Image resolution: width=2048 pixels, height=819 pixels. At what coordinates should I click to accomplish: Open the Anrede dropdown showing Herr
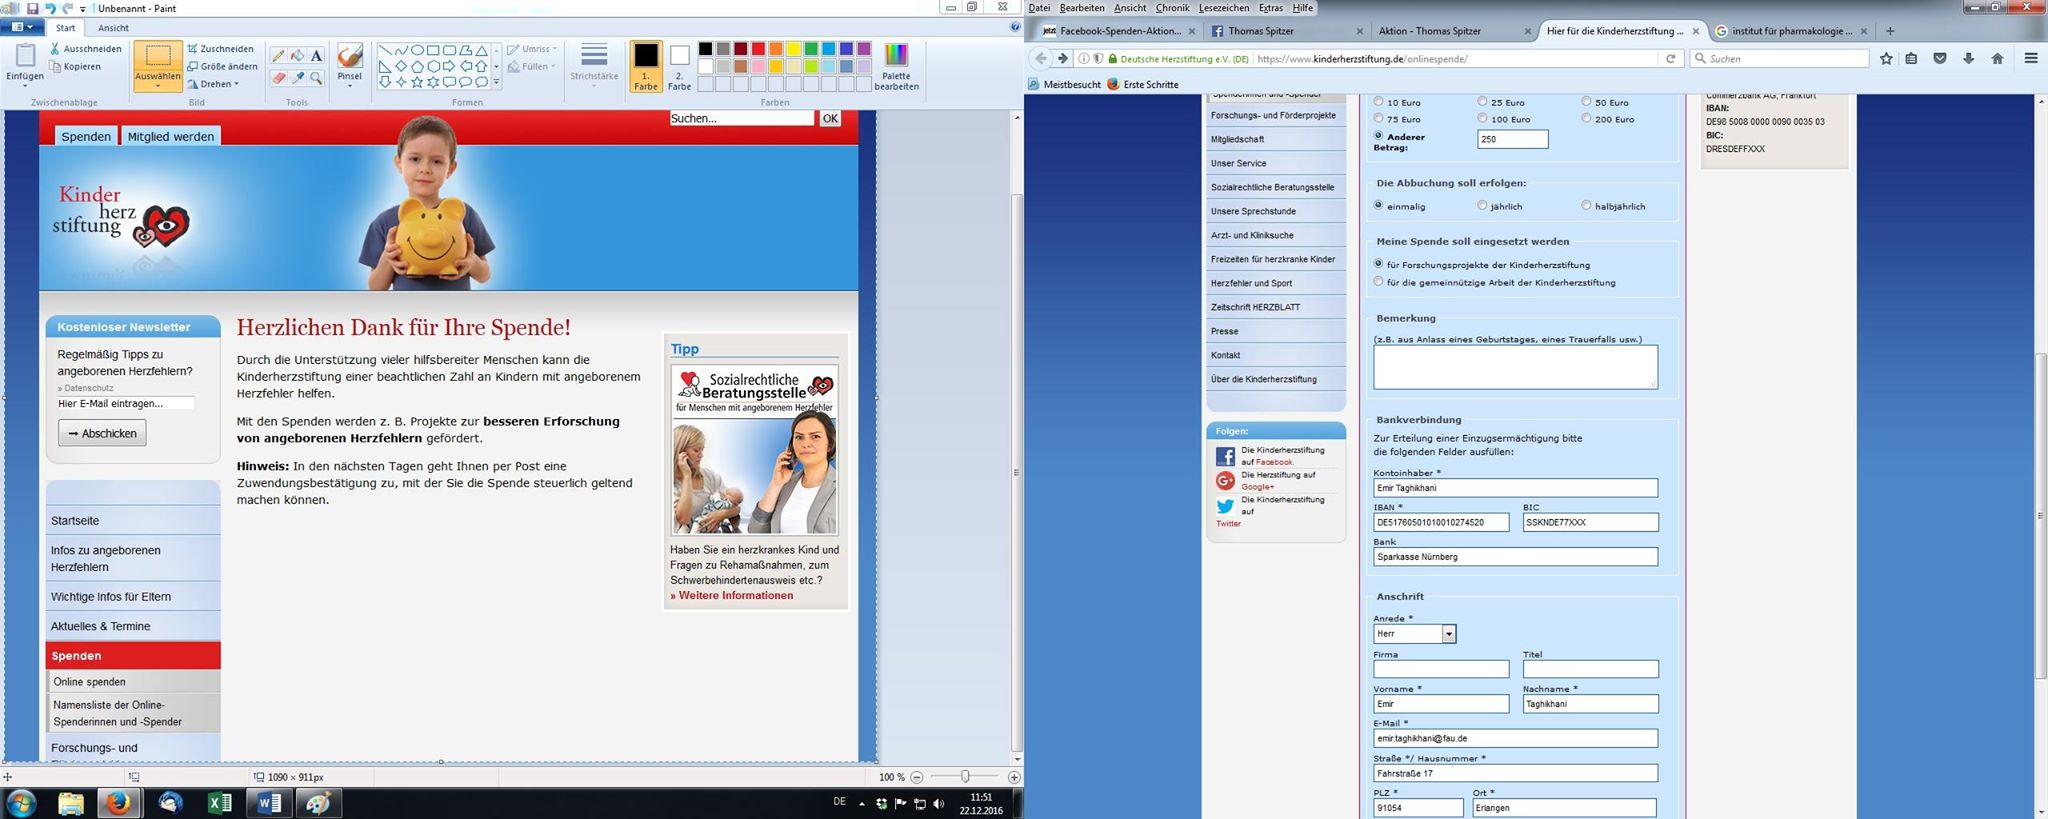1415,634
